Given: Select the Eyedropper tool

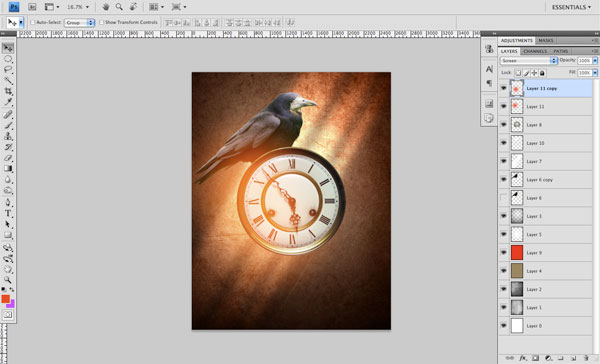Looking at the screenshot, I should point(8,102).
